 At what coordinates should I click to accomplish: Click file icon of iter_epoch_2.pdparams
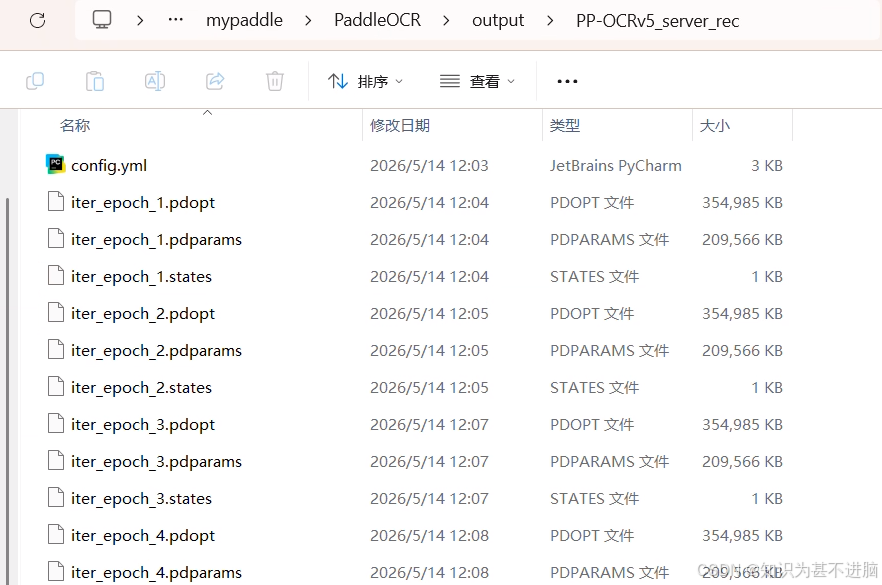tap(56, 349)
